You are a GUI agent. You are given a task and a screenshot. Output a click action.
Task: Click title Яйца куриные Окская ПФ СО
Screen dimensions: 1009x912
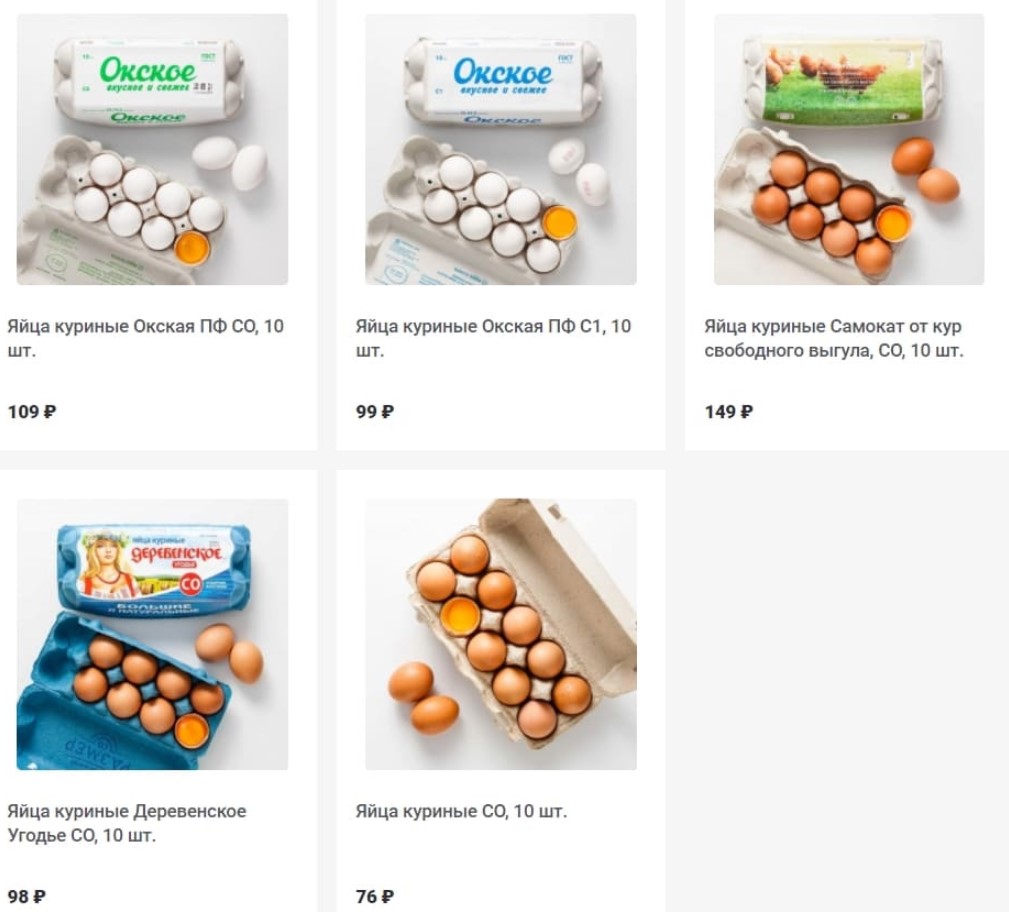(146, 339)
